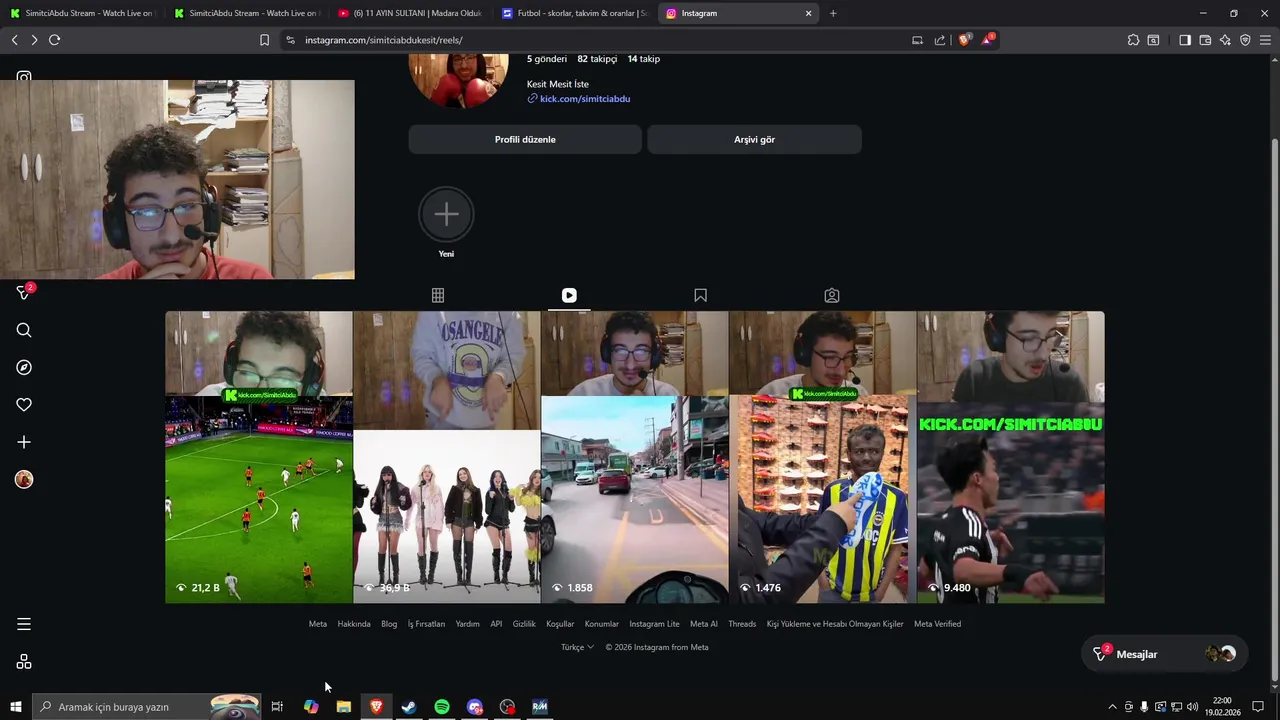Image resolution: width=1280 pixels, height=720 pixels.
Task: Open Brave Rewards triangle icon
Action: tap(988, 40)
